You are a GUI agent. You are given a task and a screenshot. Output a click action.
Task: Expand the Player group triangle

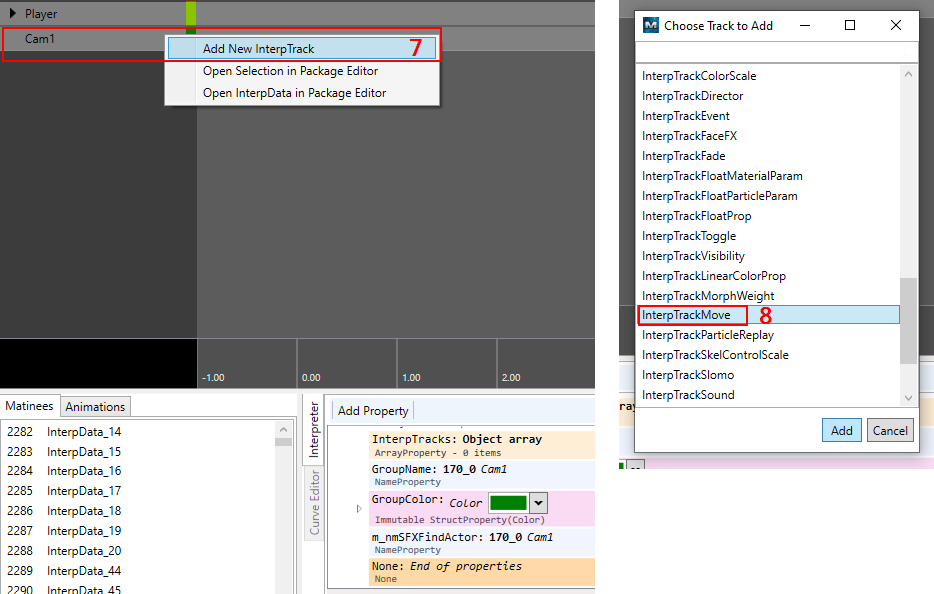[13, 13]
